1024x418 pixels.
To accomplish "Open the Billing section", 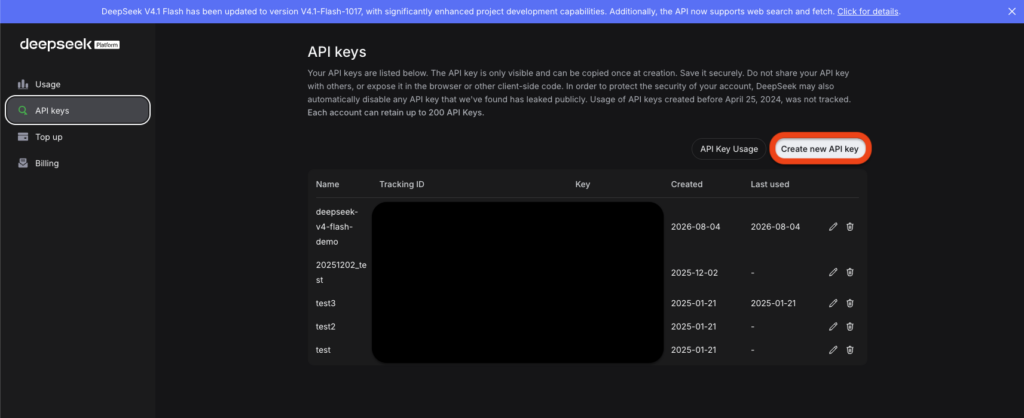I will coord(78,163).
